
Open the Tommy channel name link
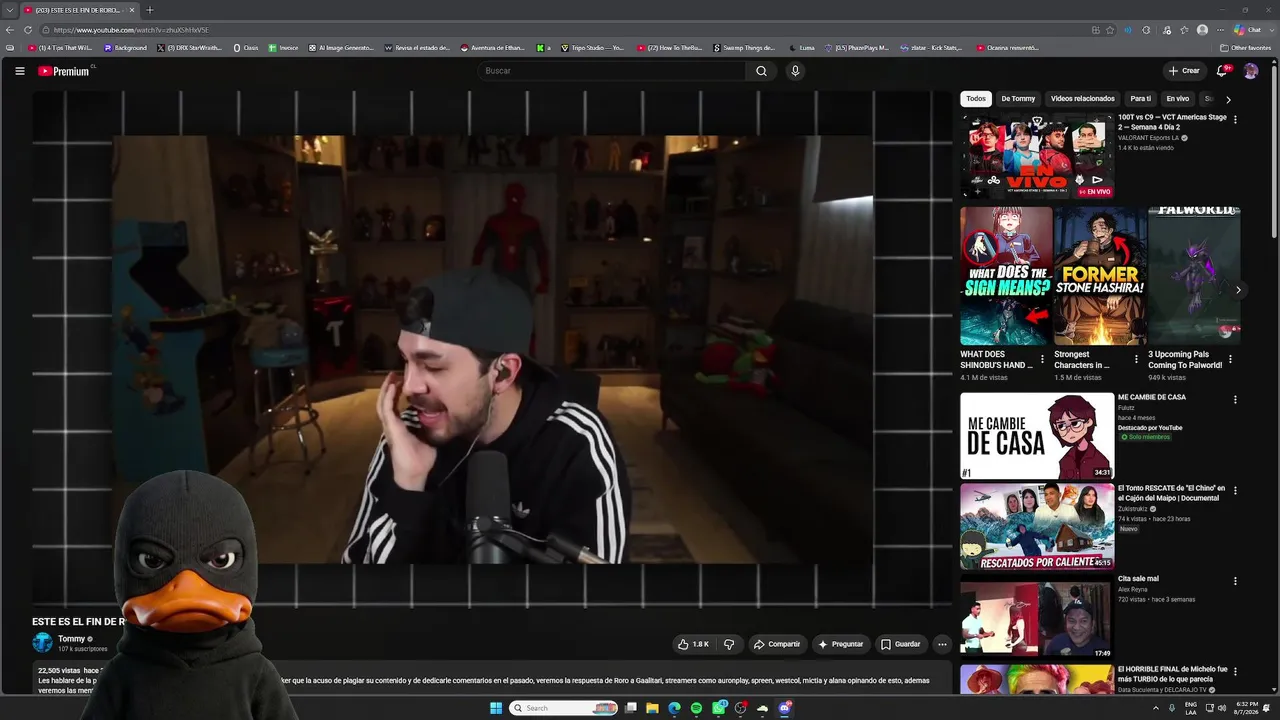72,639
